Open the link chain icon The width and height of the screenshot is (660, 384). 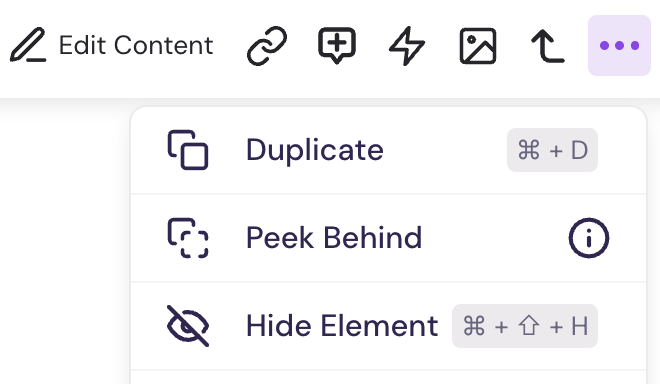267,45
